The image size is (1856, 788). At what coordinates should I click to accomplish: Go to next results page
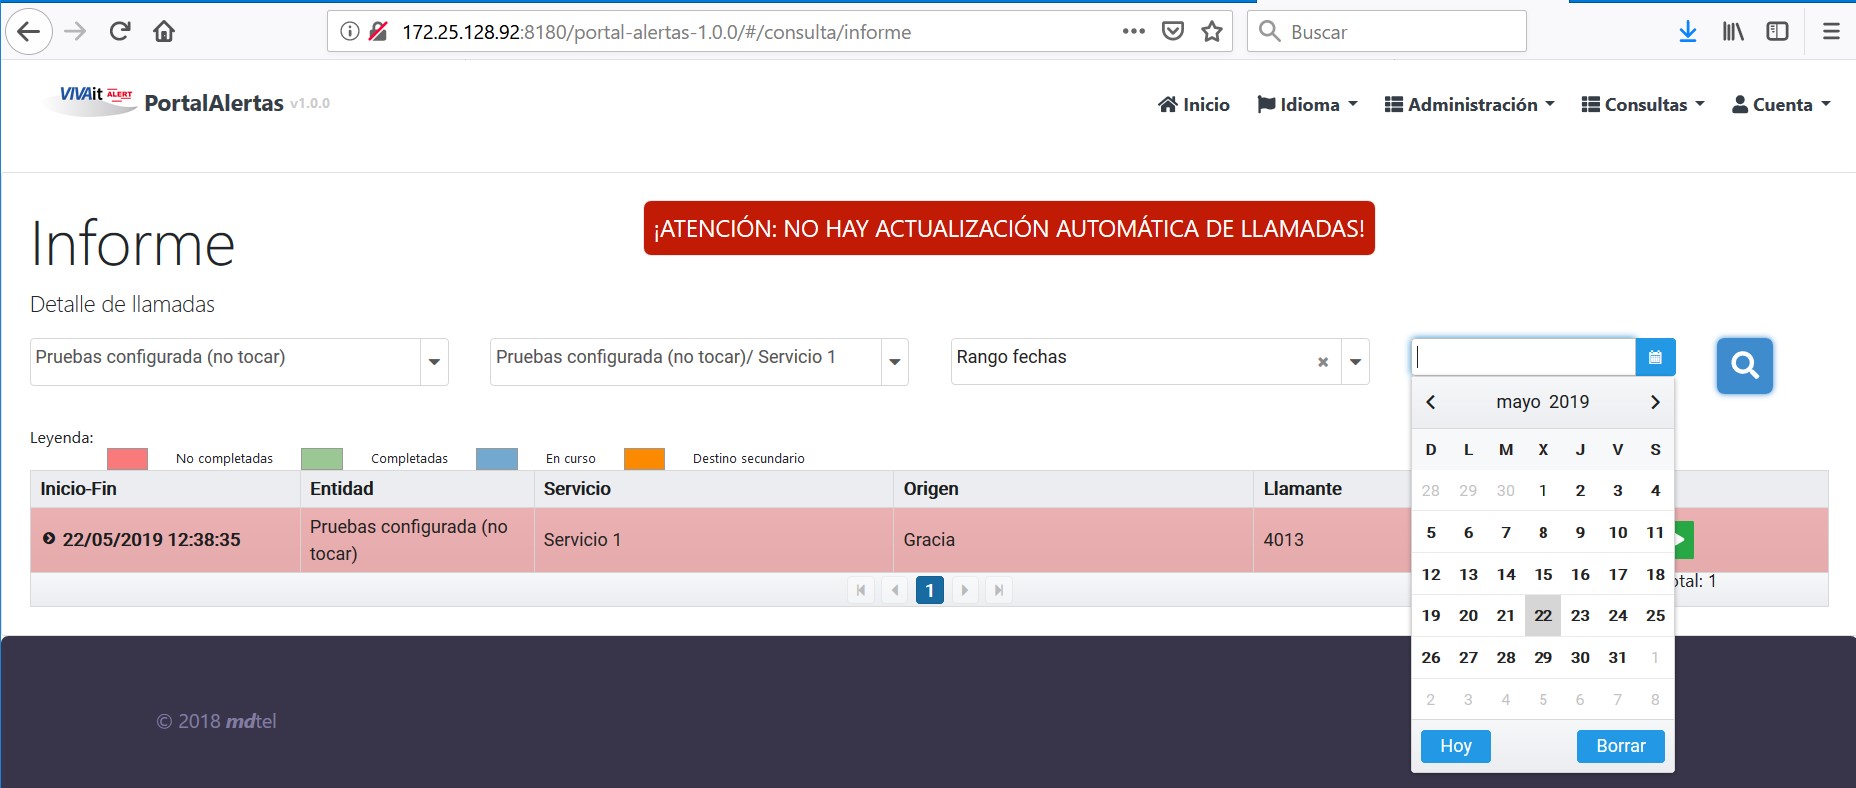point(964,590)
